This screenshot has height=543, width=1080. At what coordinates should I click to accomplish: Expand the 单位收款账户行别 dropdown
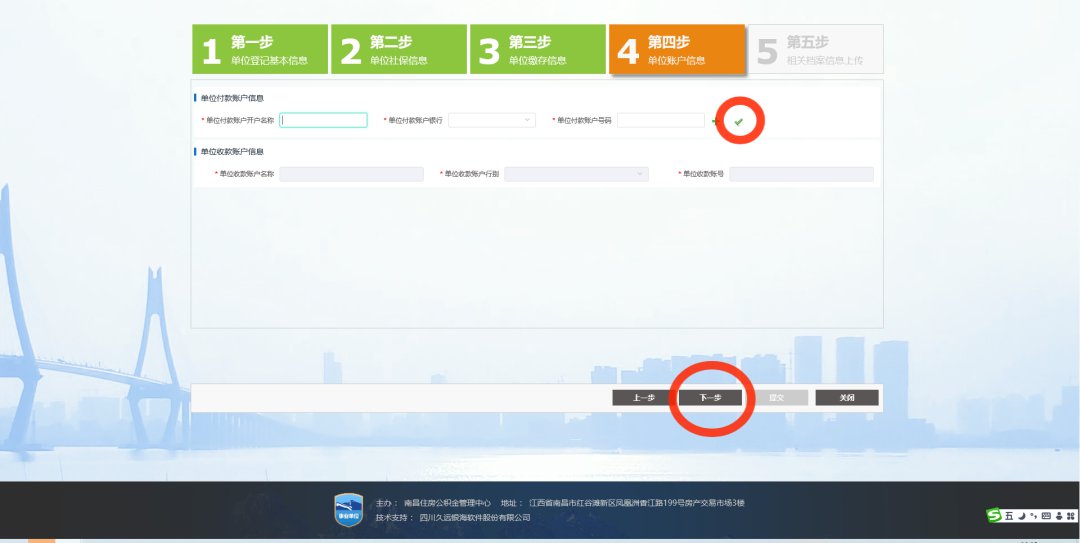[576, 174]
